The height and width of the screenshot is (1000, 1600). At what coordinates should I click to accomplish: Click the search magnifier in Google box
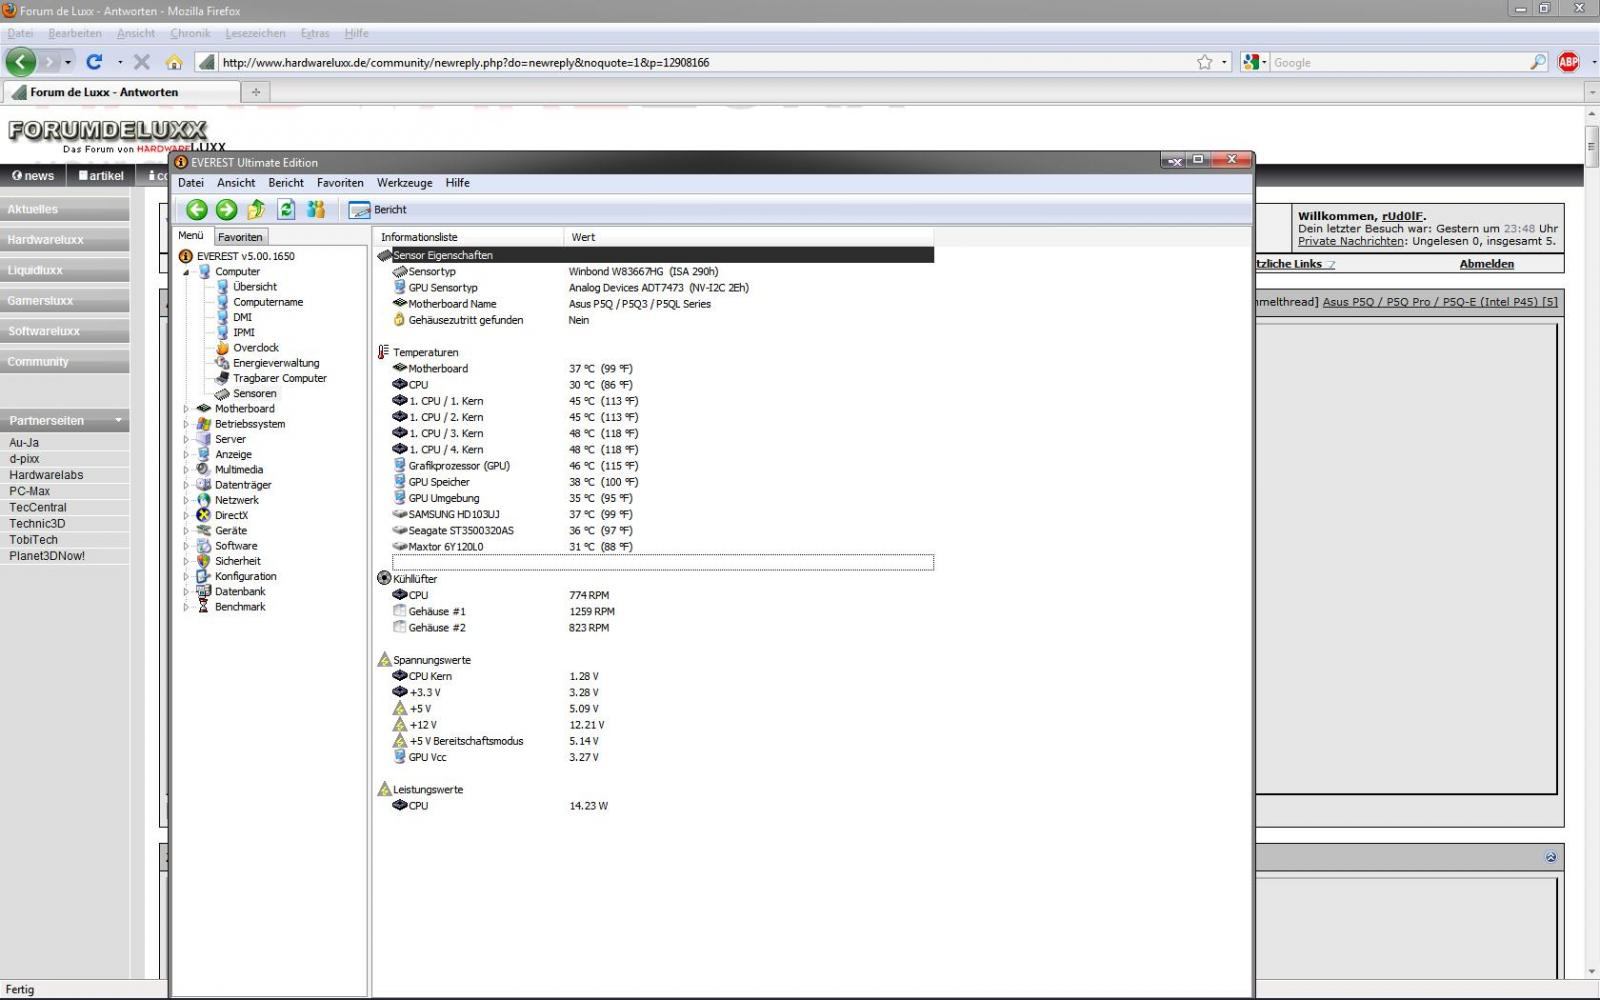pyautogui.click(x=1538, y=62)
